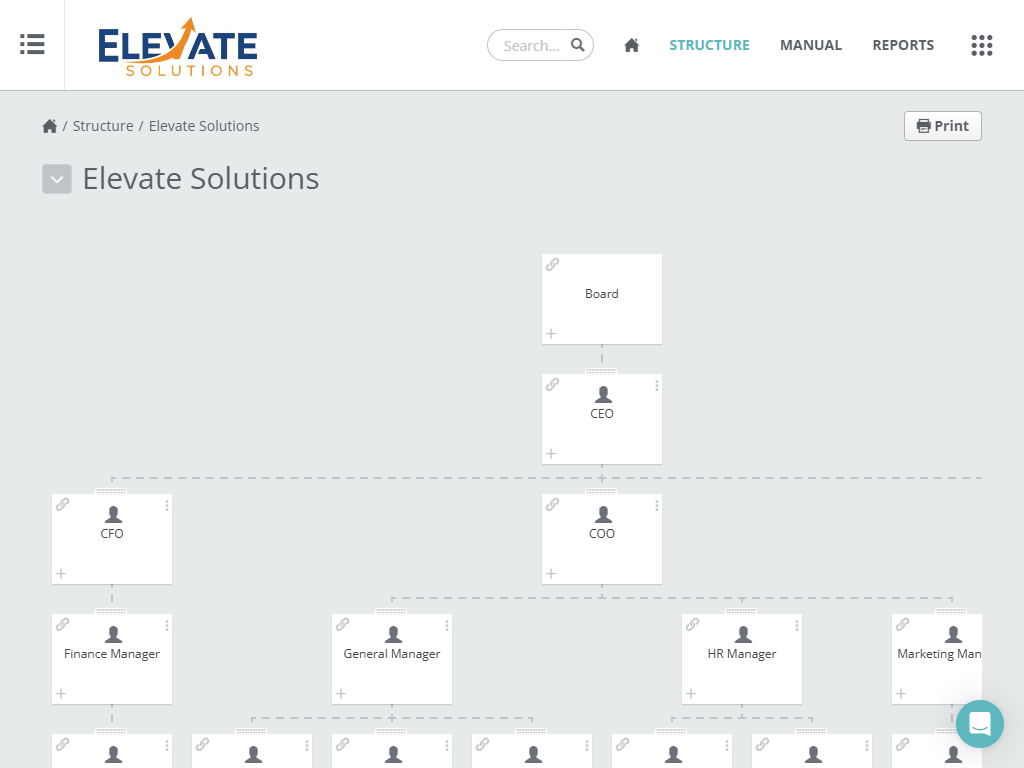
Task: Click the Marketing Manager person icon
Action: click(x=953, y=634)
